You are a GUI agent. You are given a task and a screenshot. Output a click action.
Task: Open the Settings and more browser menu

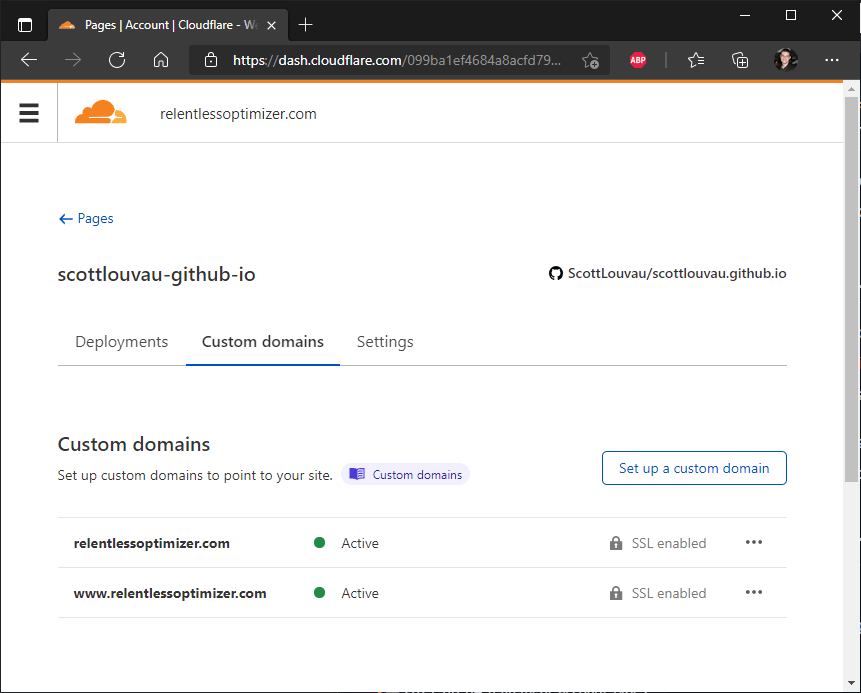(x=832, y=60)
